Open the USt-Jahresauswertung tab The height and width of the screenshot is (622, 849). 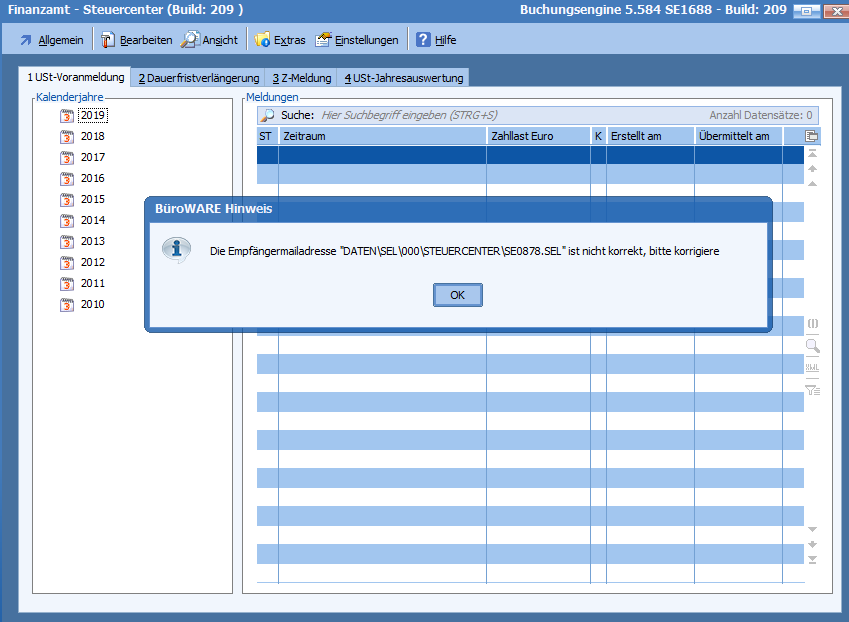click(403, 78)
